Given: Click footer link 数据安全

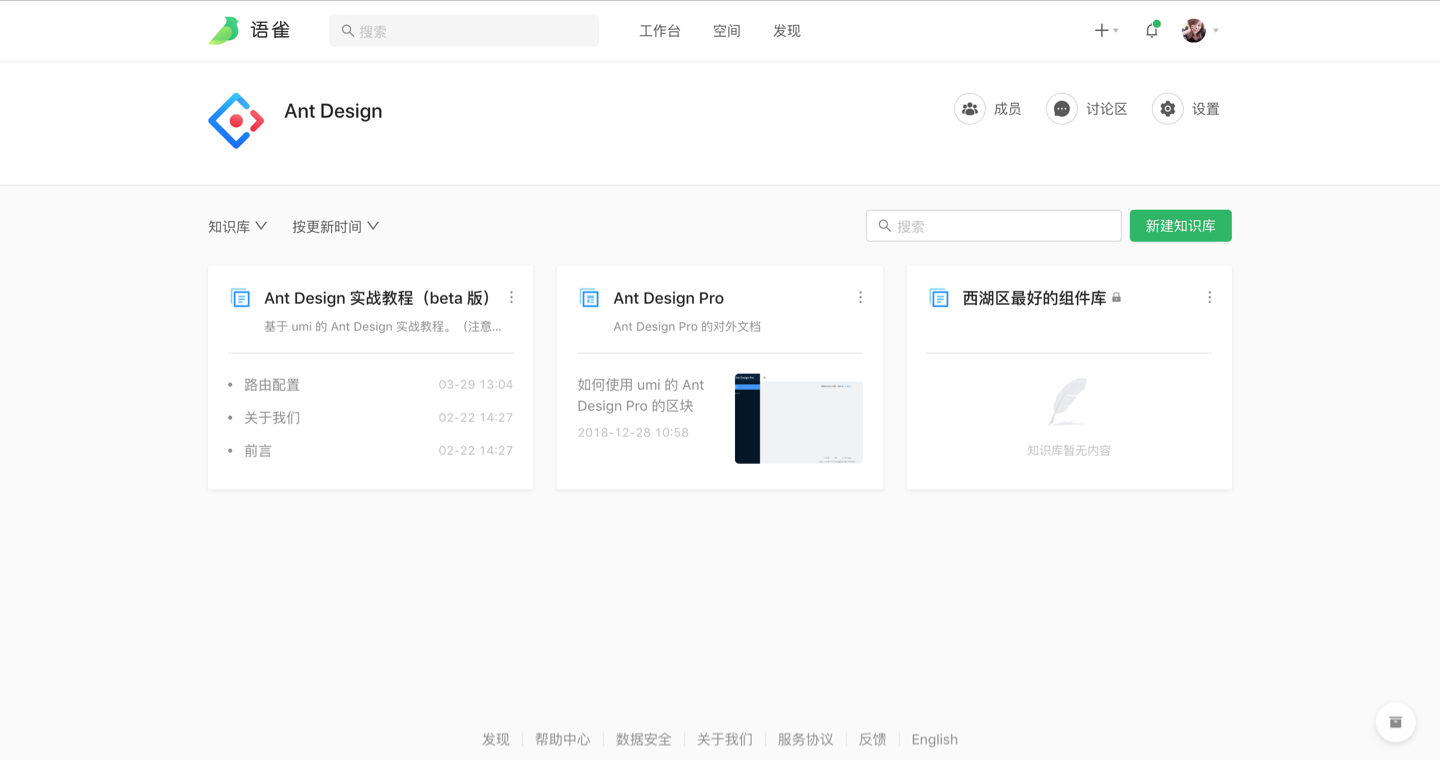Looking at the screenshot, I should (644, 740).
